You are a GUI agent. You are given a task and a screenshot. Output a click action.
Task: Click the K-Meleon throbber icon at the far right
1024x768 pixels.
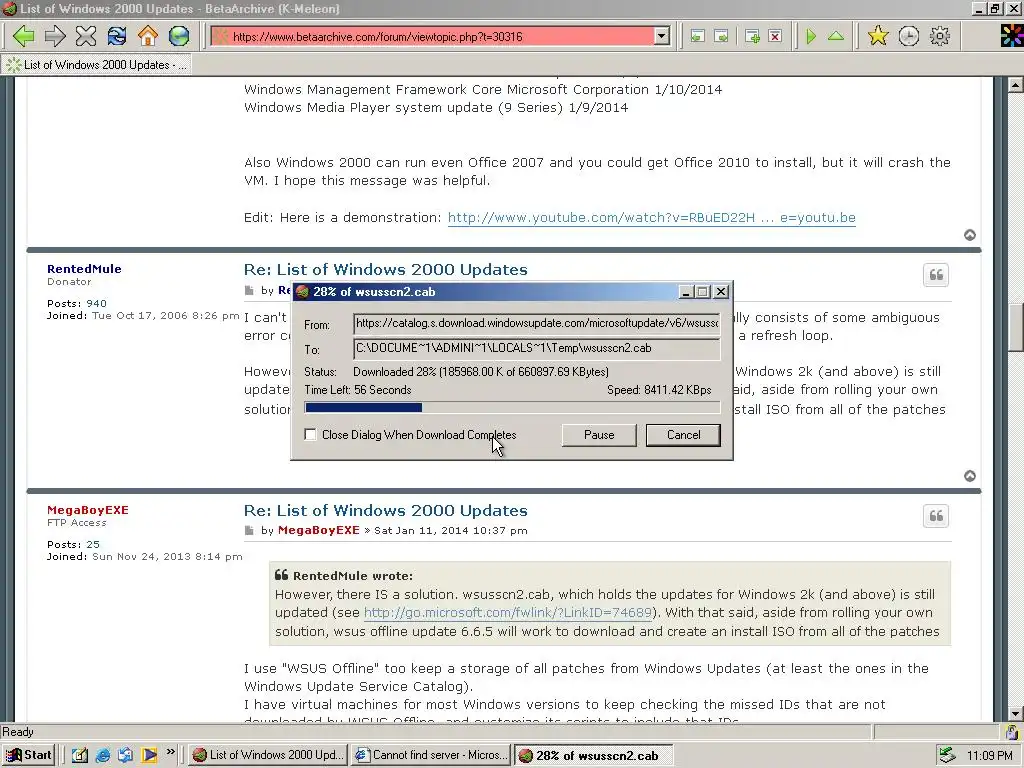[1012, 36]
